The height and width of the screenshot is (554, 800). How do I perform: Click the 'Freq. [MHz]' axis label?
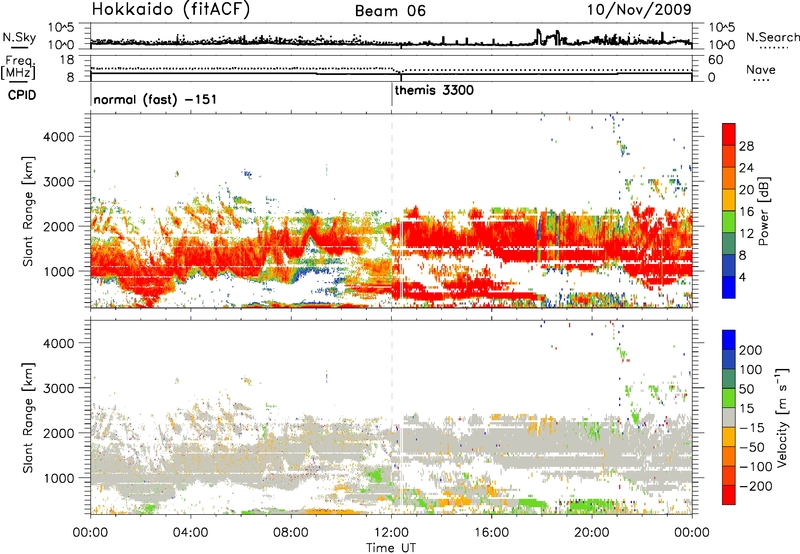(x=18, y=68)
